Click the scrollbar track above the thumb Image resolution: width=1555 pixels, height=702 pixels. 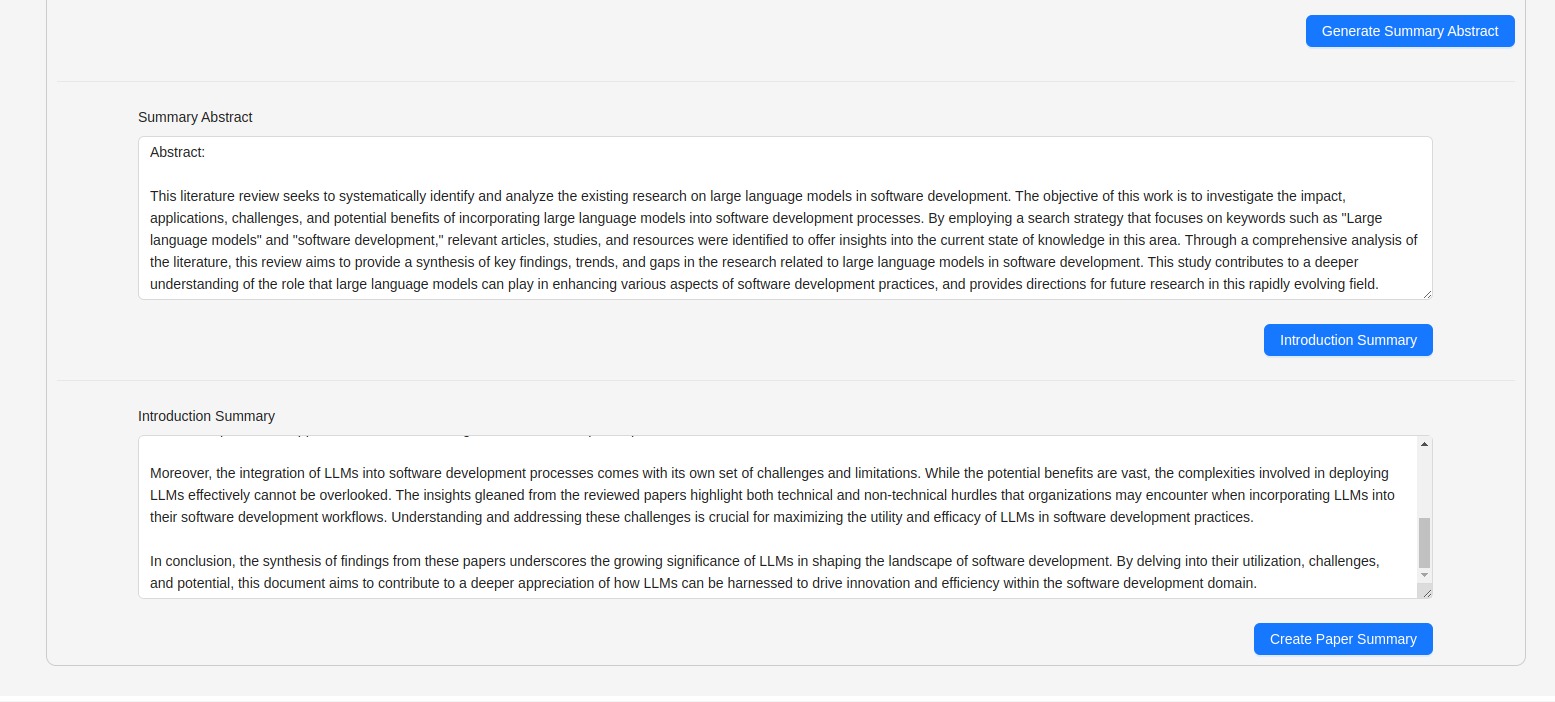tap(1424, 480)
